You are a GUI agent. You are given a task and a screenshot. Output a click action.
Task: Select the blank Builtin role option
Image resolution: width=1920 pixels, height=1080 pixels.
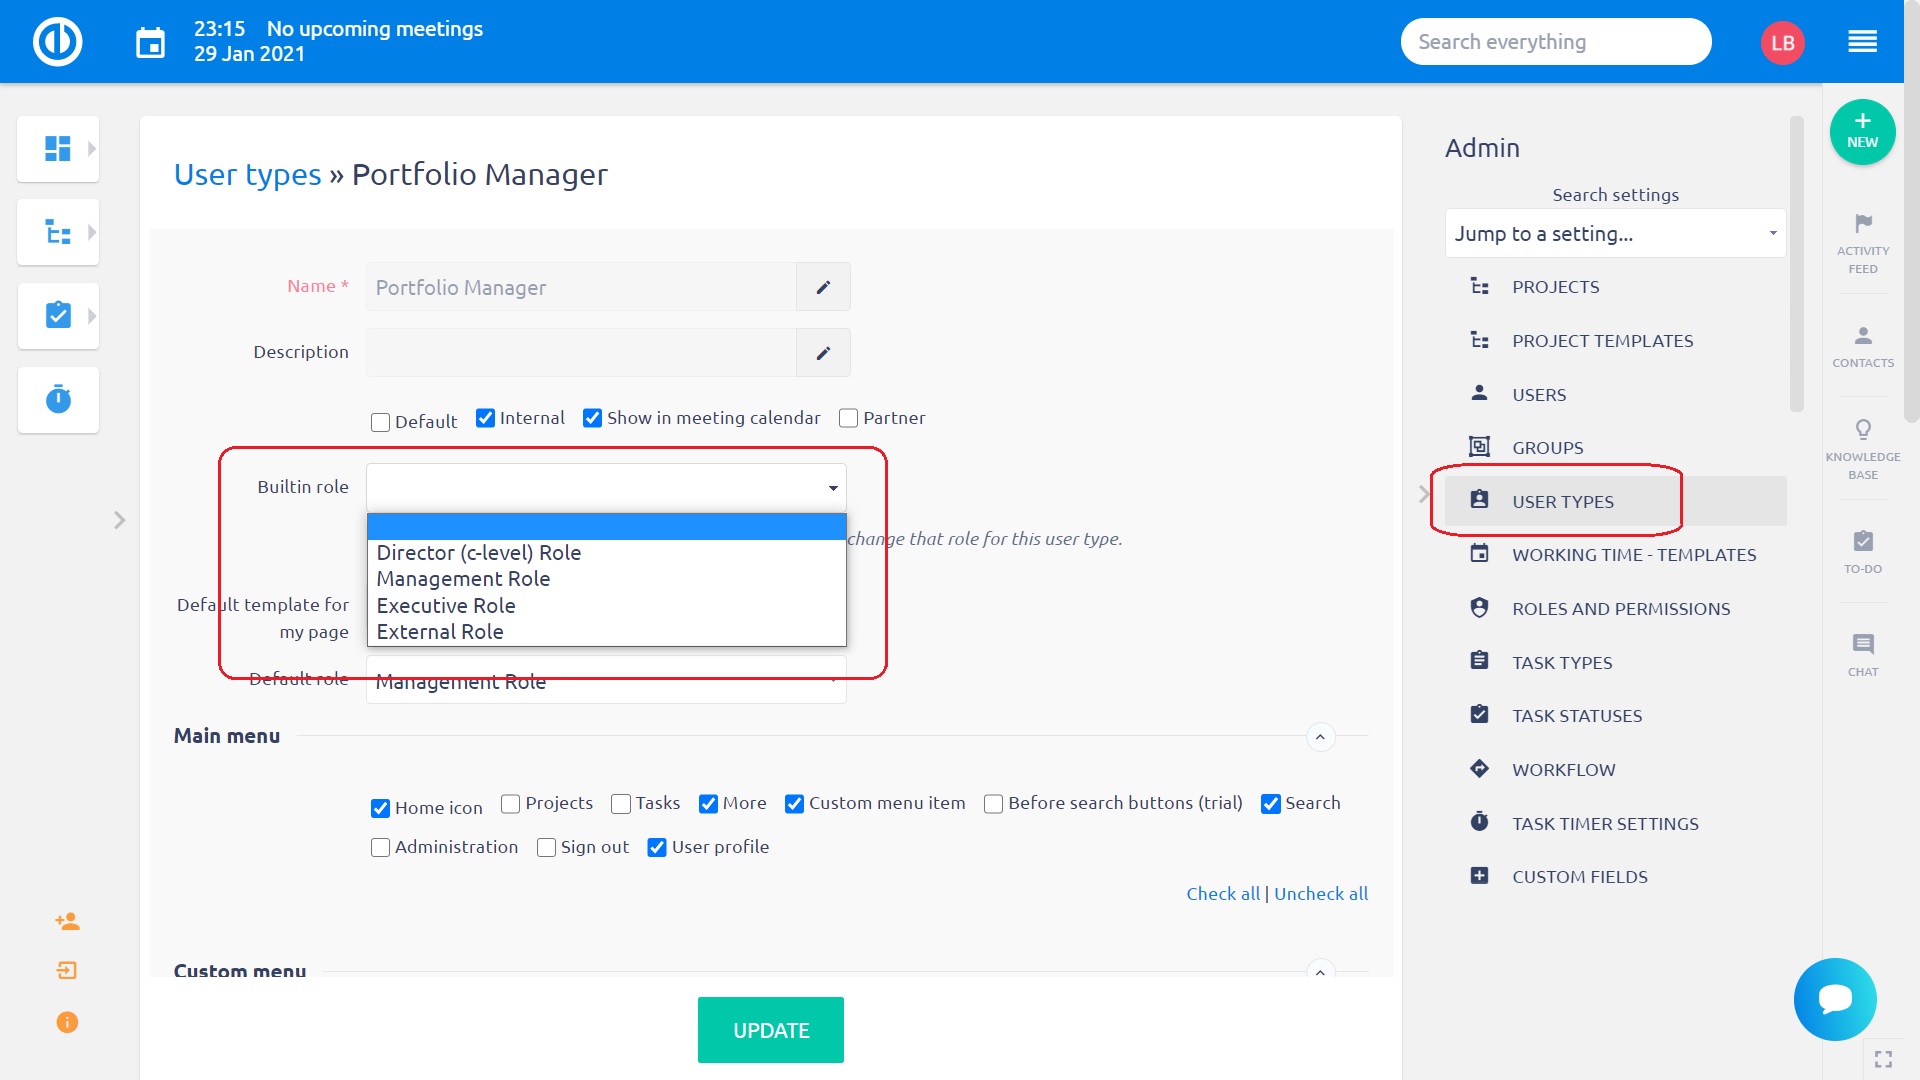click(606, 527)
